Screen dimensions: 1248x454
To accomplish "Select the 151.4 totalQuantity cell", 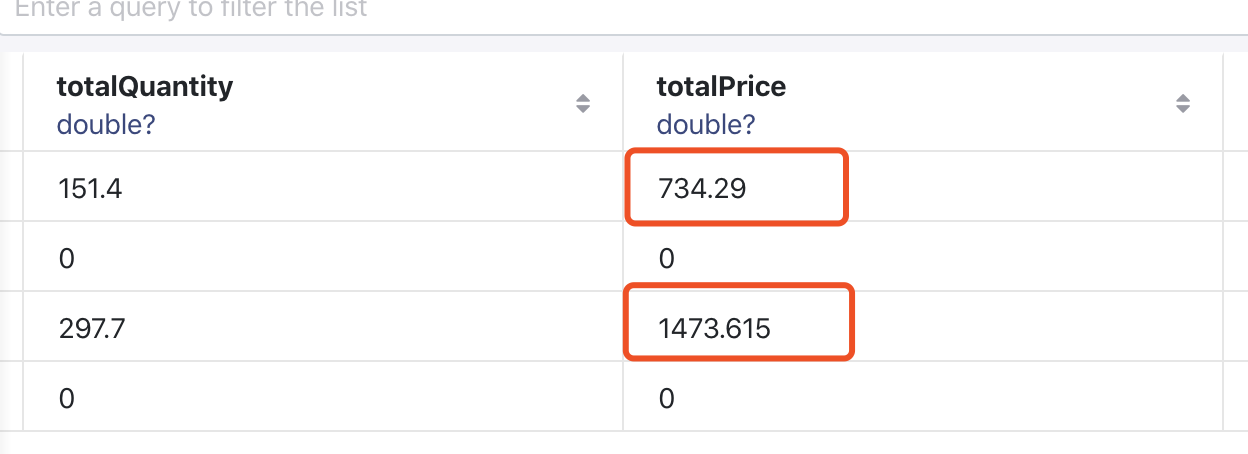I will pos(89,188).
